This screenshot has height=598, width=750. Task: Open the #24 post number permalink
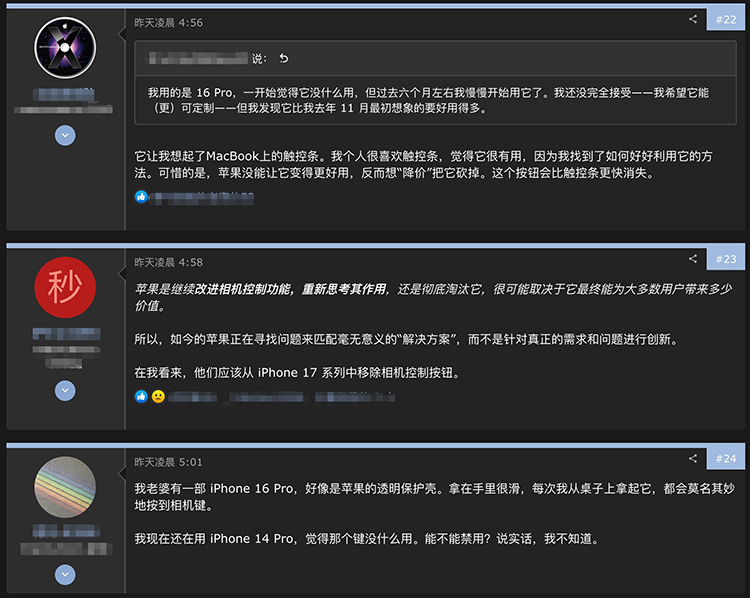(726, 459)
